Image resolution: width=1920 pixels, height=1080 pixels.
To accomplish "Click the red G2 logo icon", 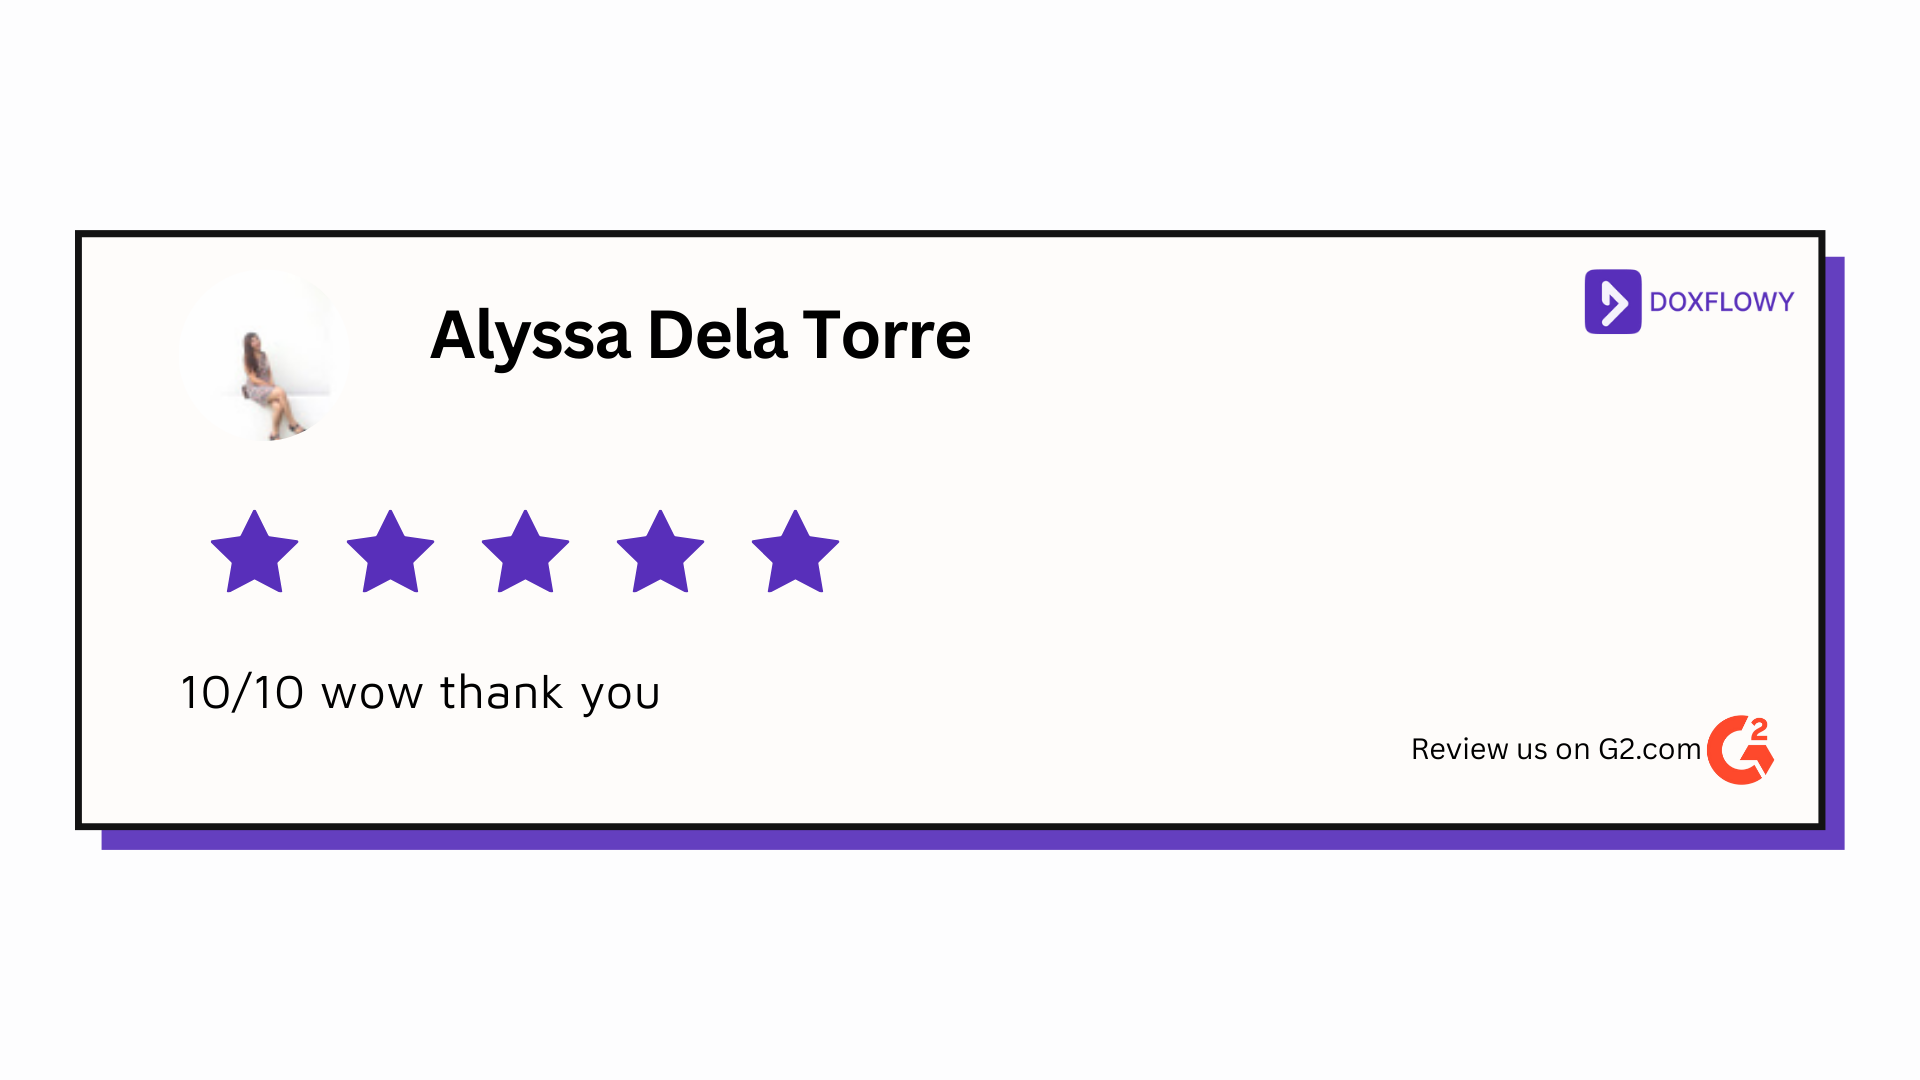I will pos(1740,750).
